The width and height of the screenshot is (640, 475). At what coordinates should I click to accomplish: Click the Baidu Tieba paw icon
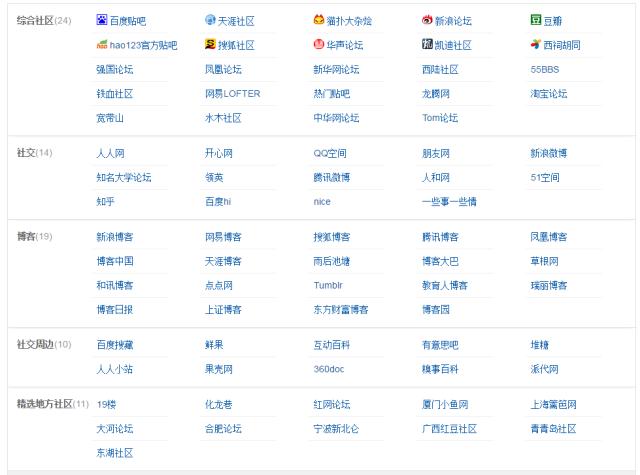pyautogui.click(x=102, y=20)
